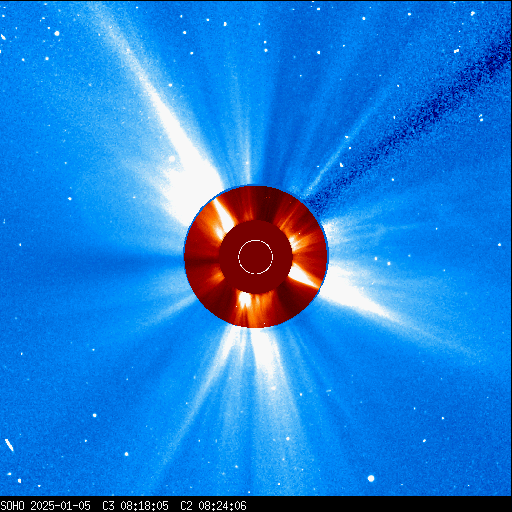Click the lower-right streamer inside the red C2 ring

tap(303, 277)
